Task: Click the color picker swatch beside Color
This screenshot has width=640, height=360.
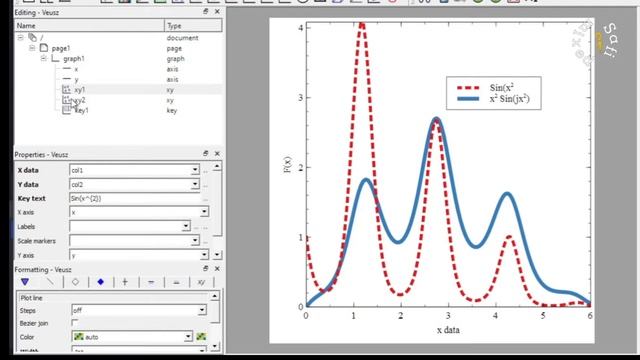Action: pos(201,337)
